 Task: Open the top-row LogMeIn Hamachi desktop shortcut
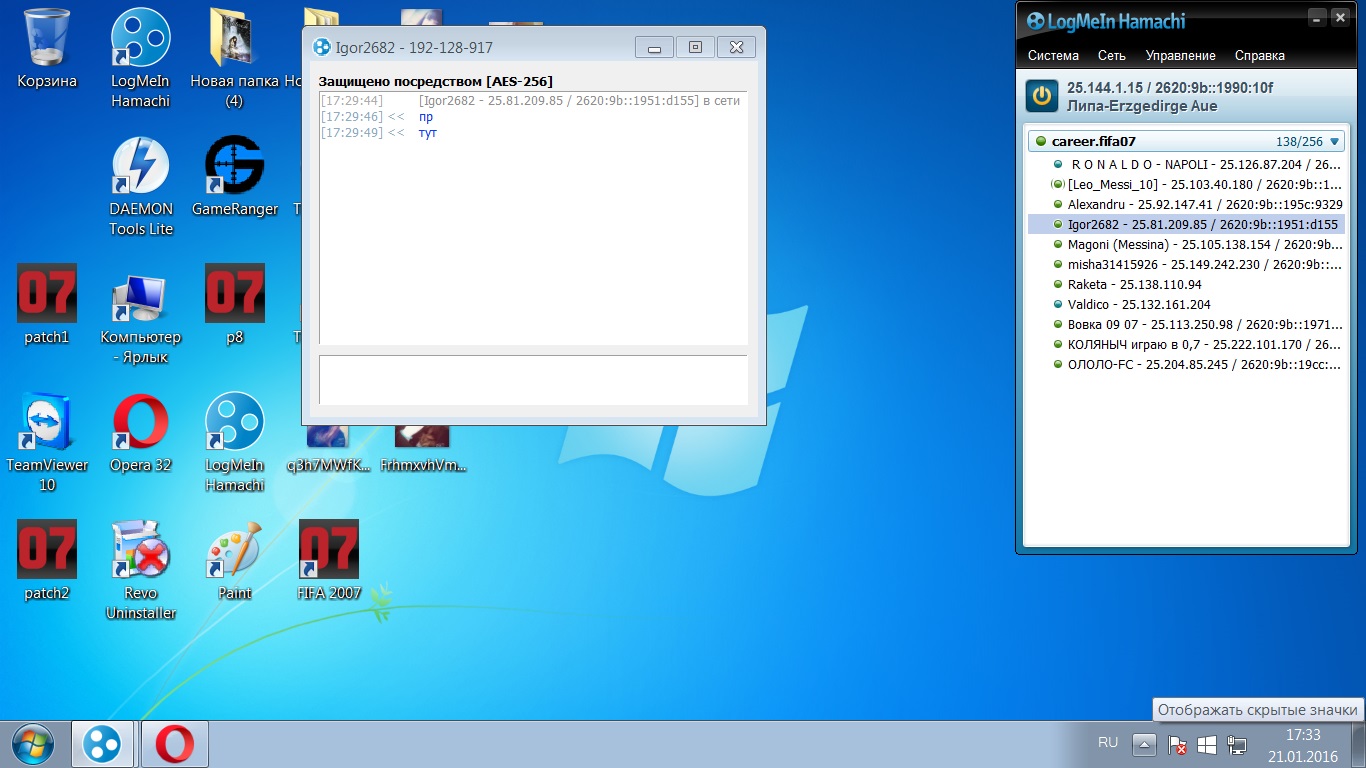[x=140, y=58]
